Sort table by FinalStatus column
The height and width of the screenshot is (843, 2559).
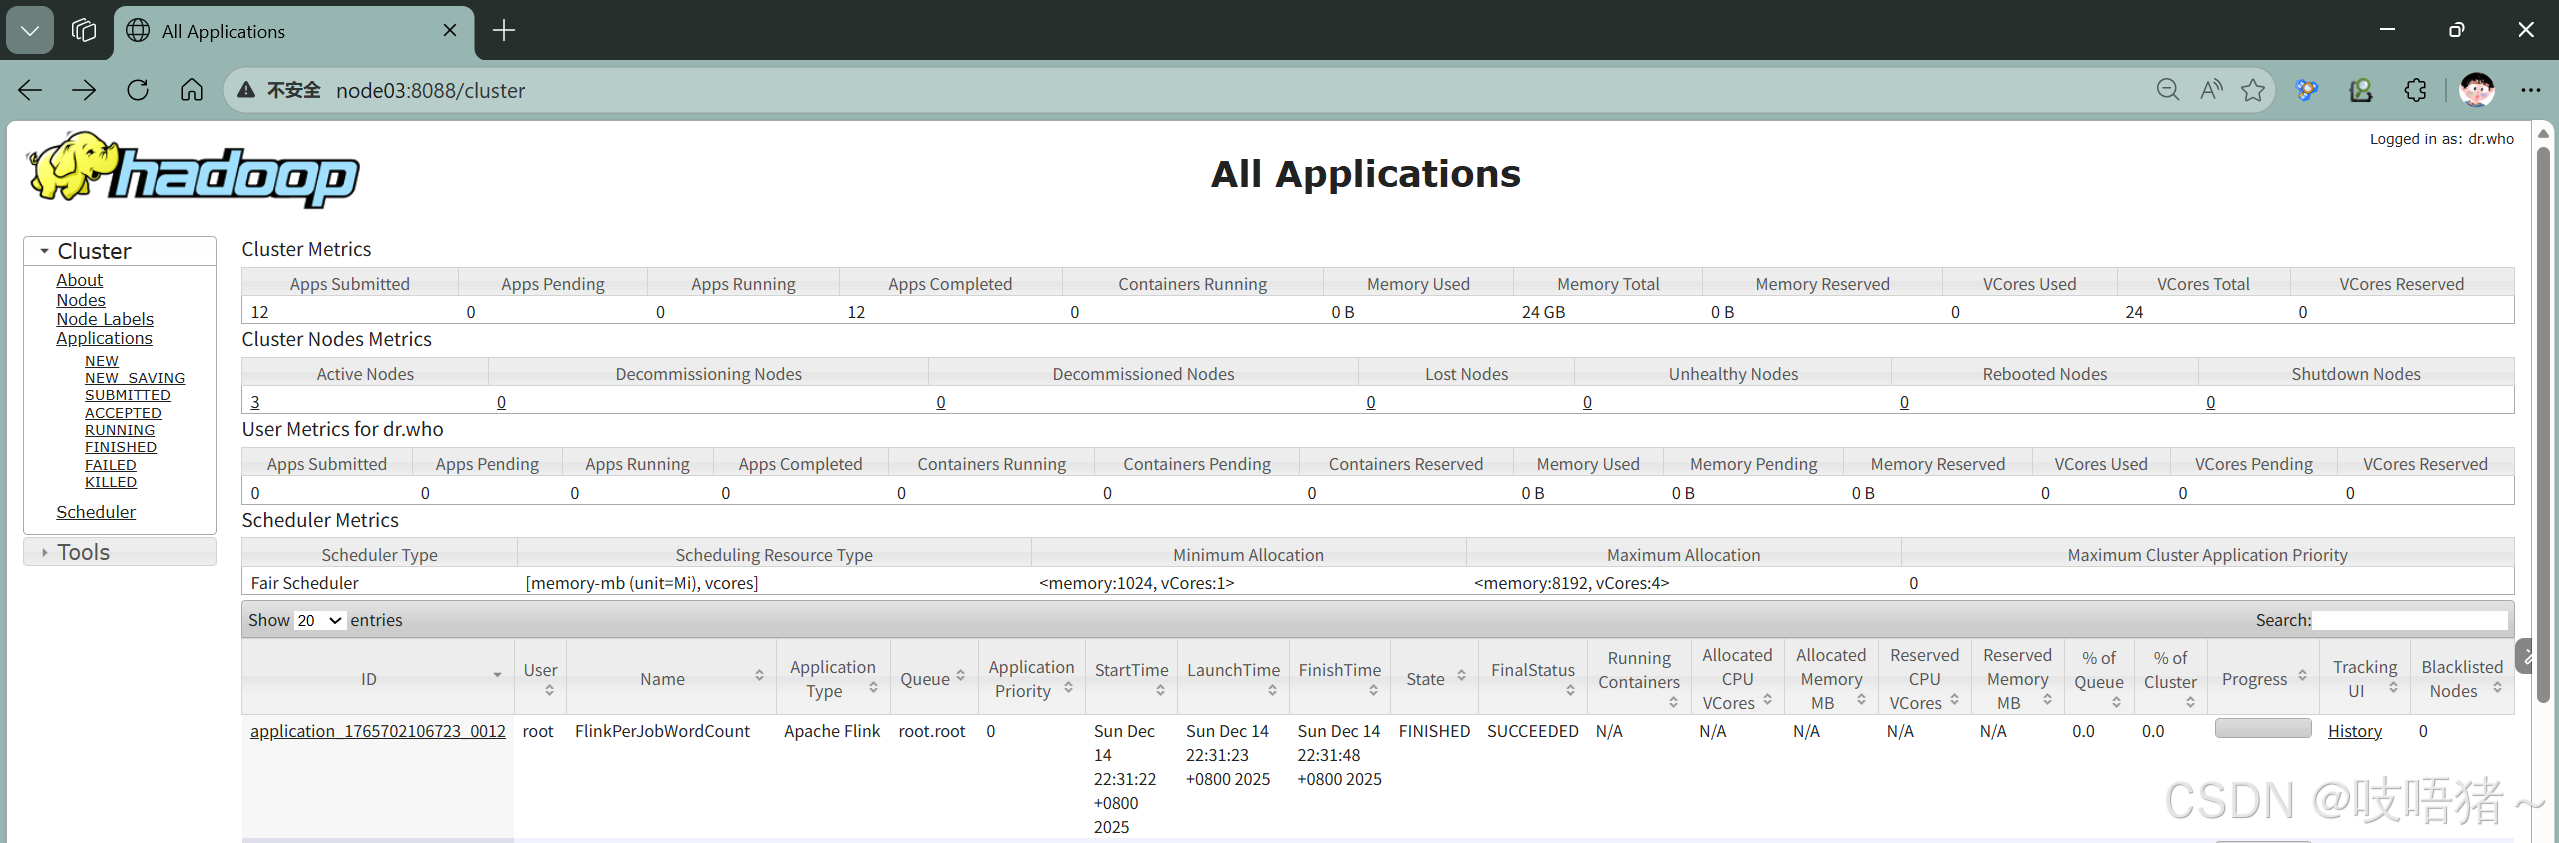pos(1570,691)
